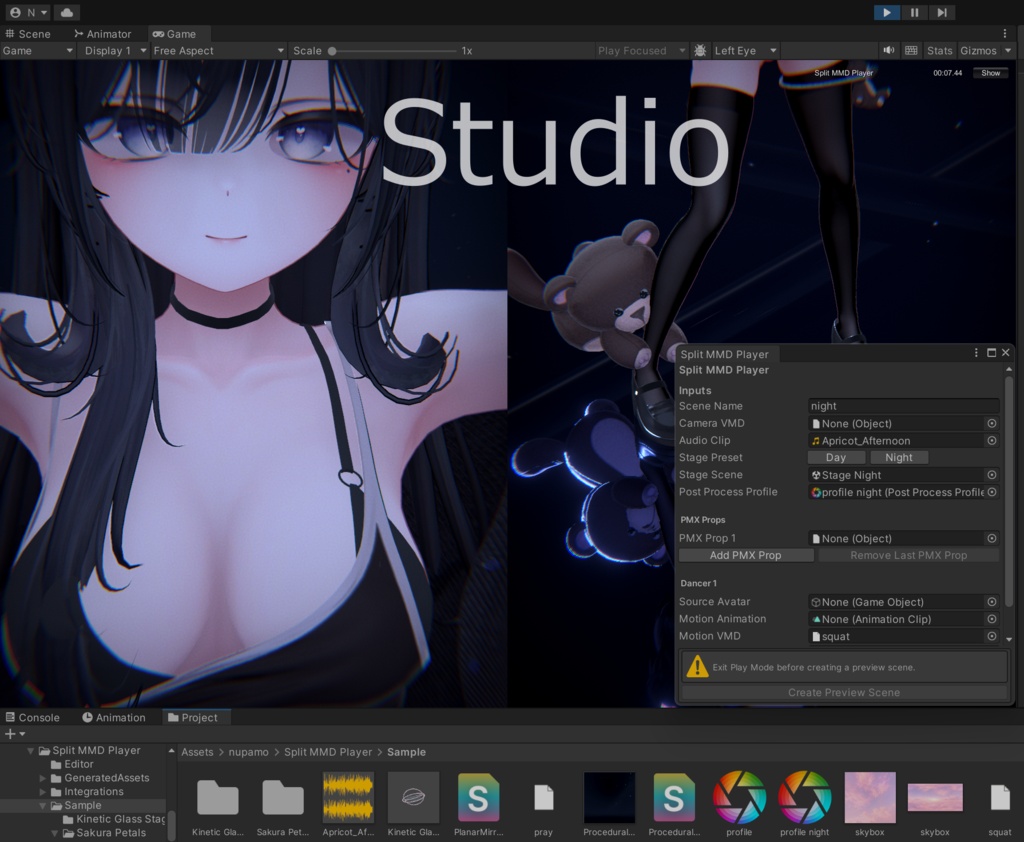Toggle the shortcuts keyboard icon

pos(911,50)
